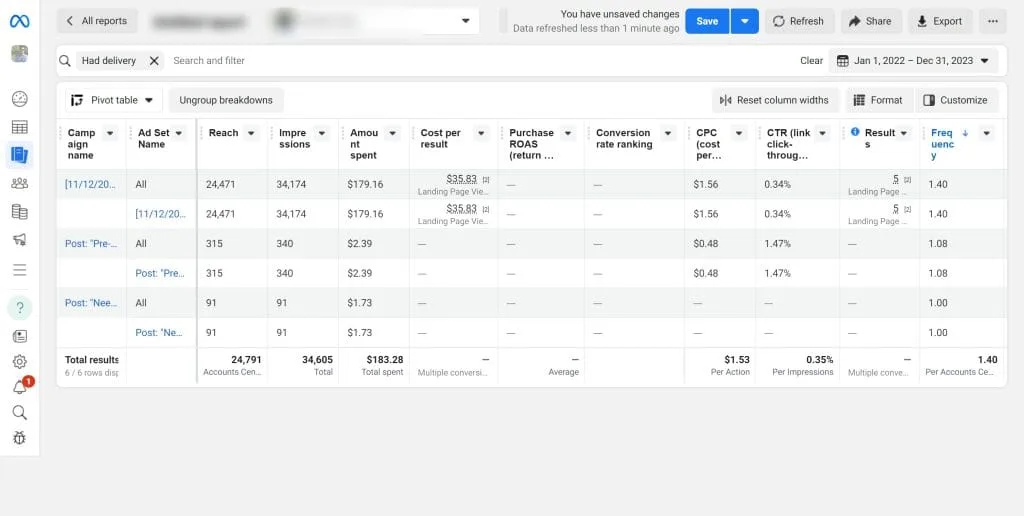Open CTR column dropdown
1024x516 pixels.
(822, 133)
